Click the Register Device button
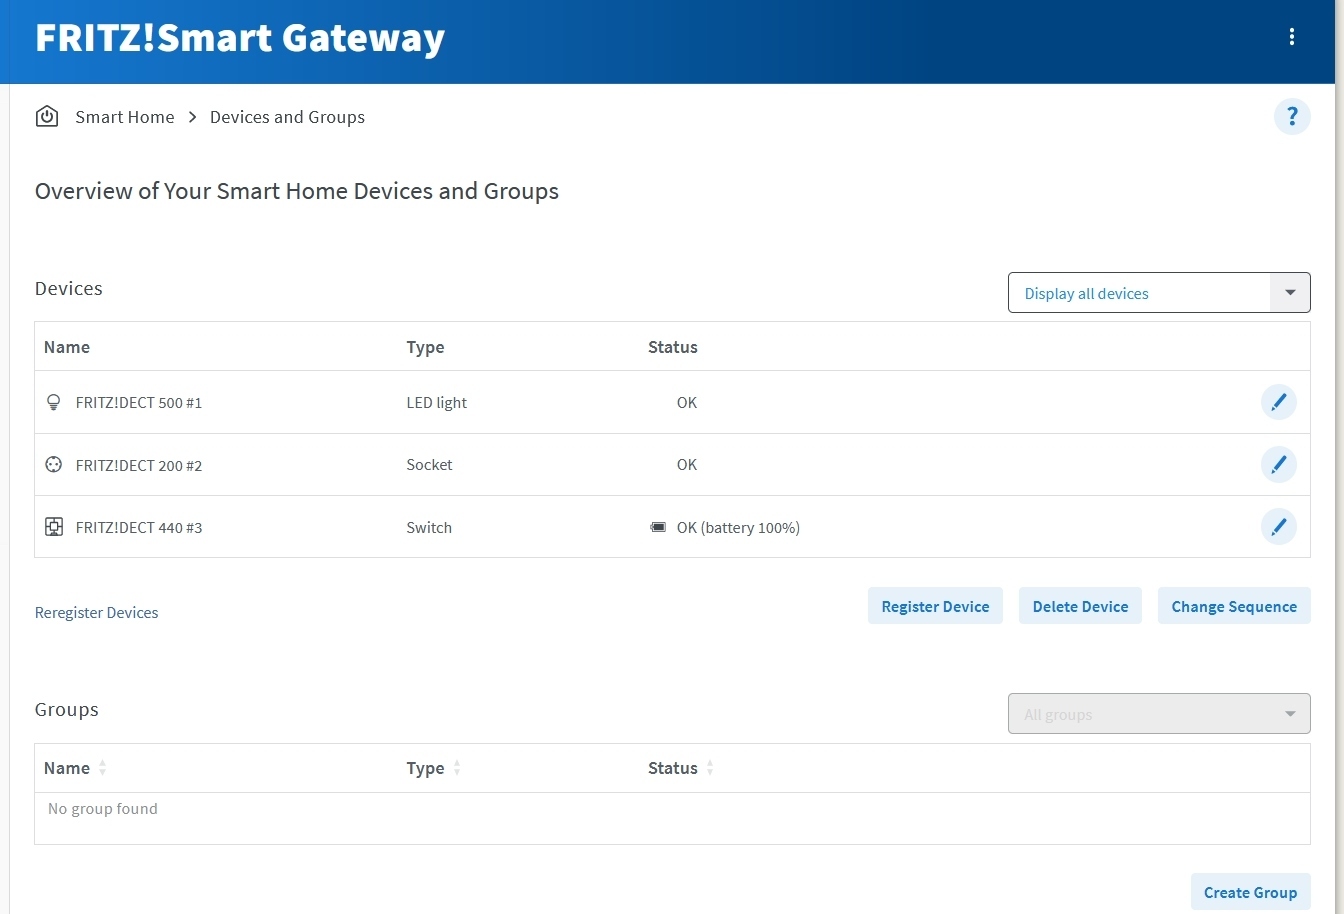 [935, 606]
